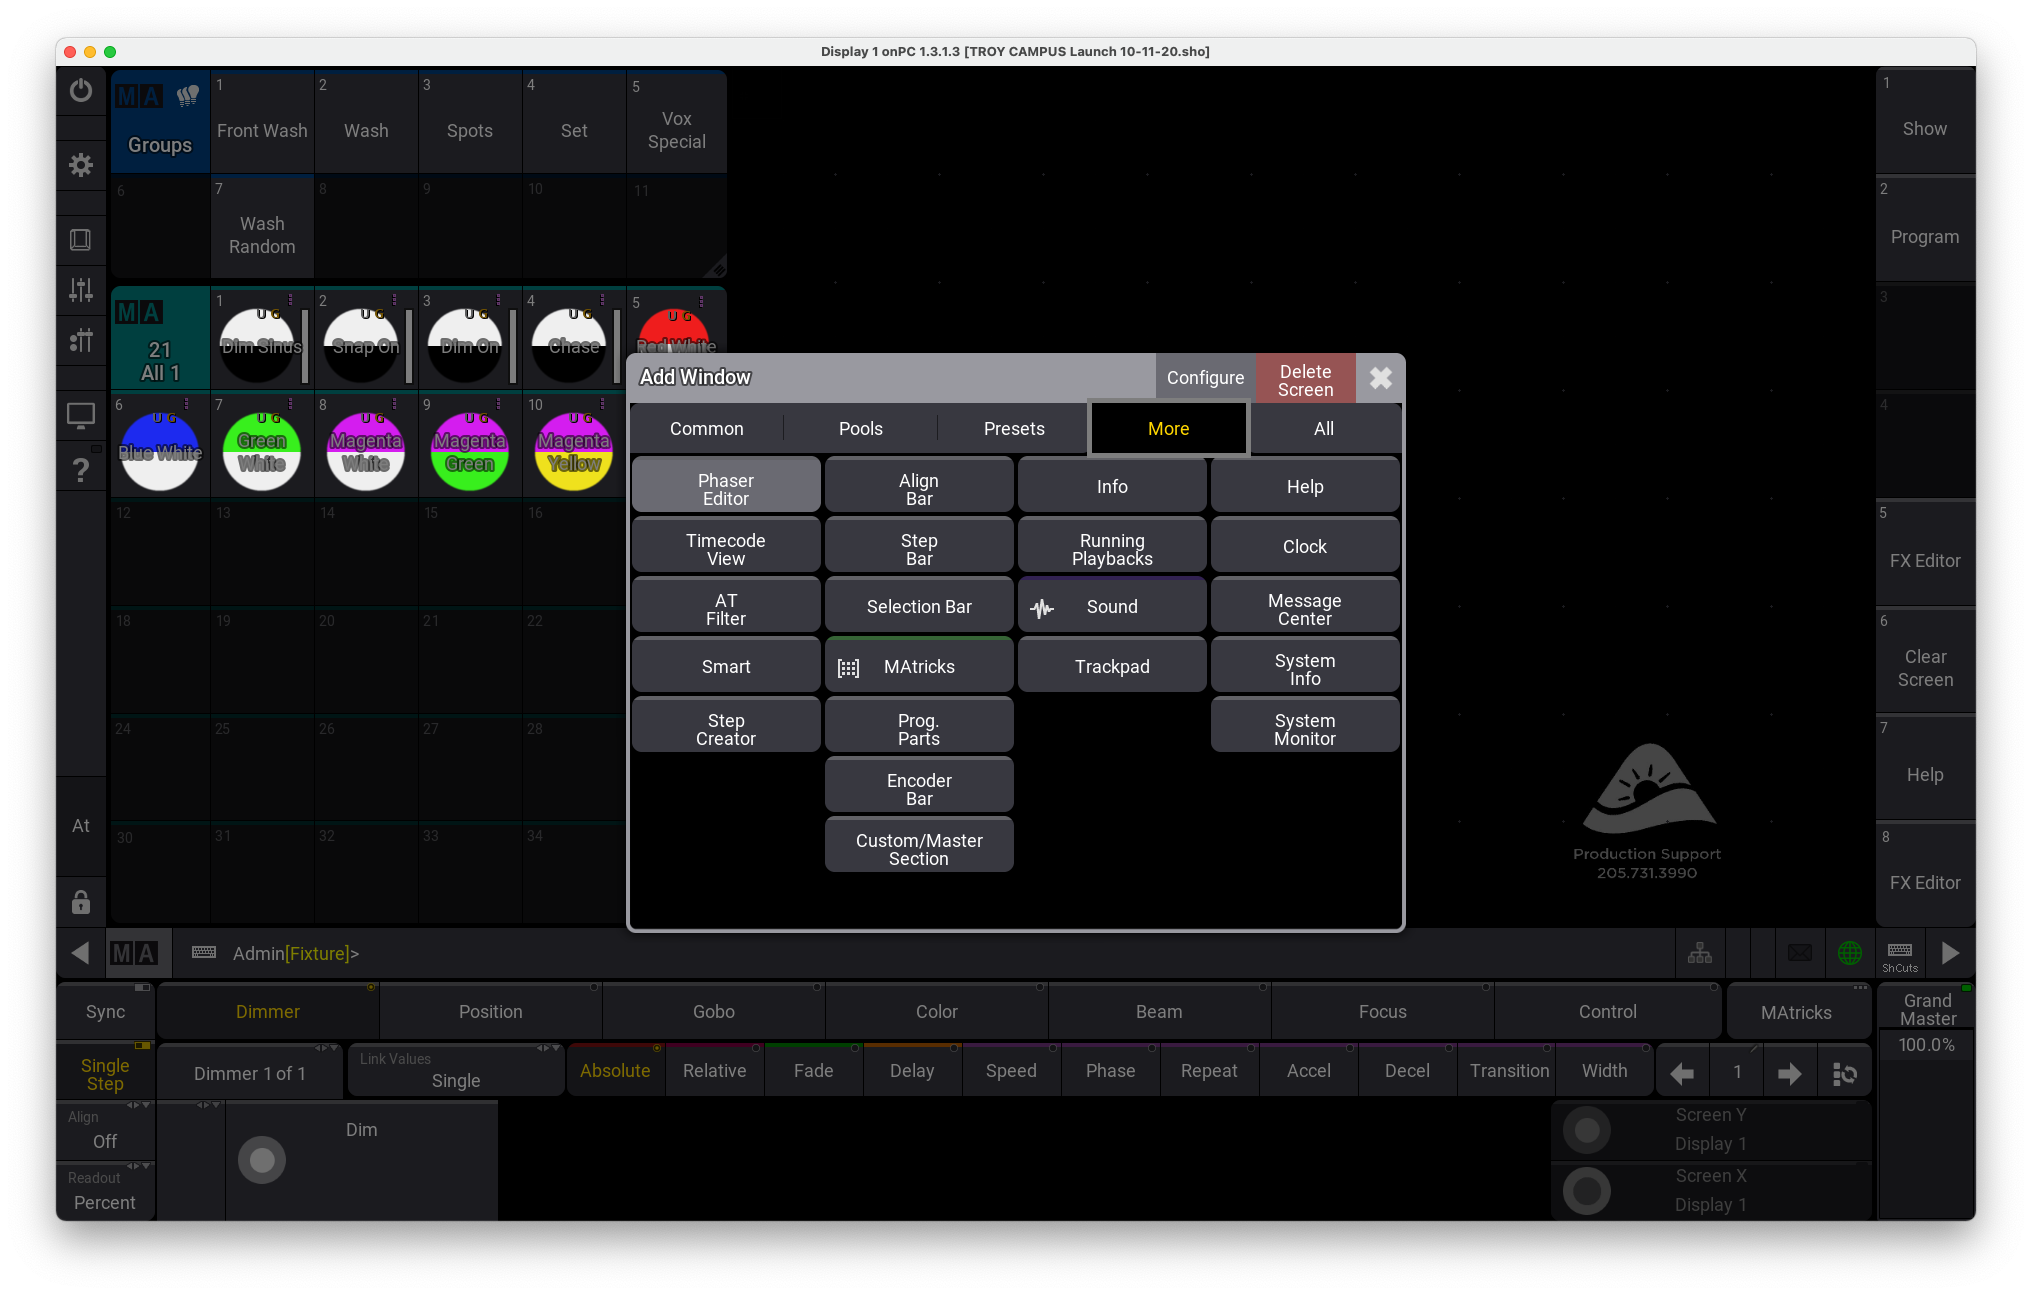Switch to the Pools tab
Viewport: 2032px width, 1295px height.
click(x=861, y=429)
